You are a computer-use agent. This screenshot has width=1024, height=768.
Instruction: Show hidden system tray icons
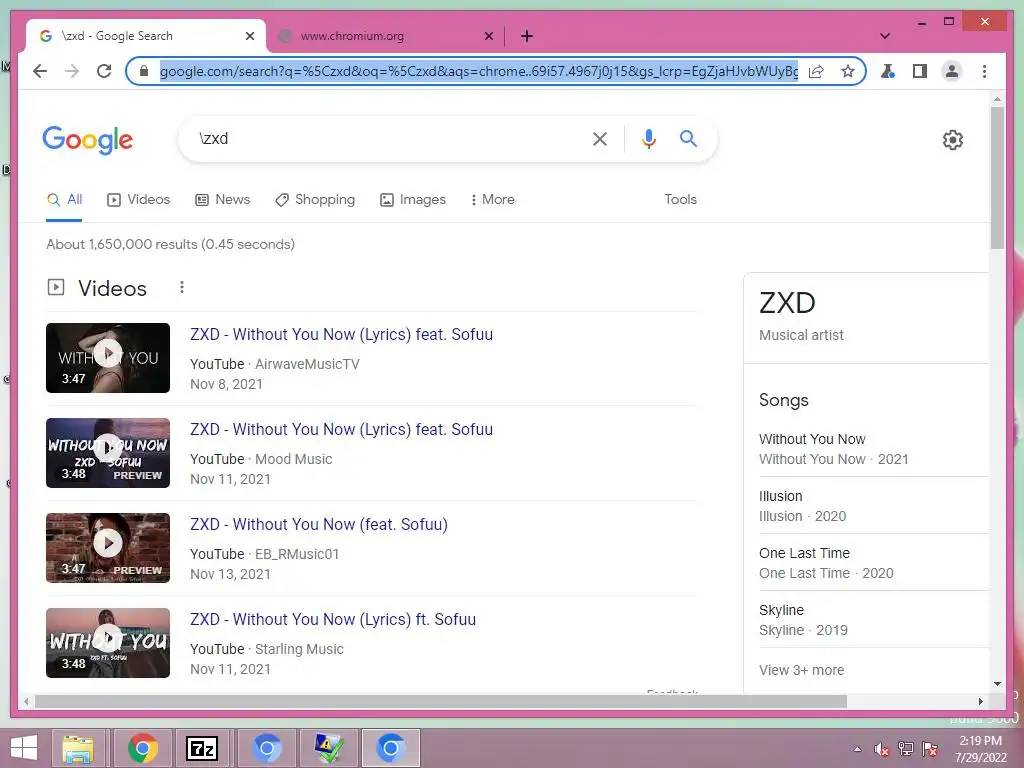tap(857, 749)
